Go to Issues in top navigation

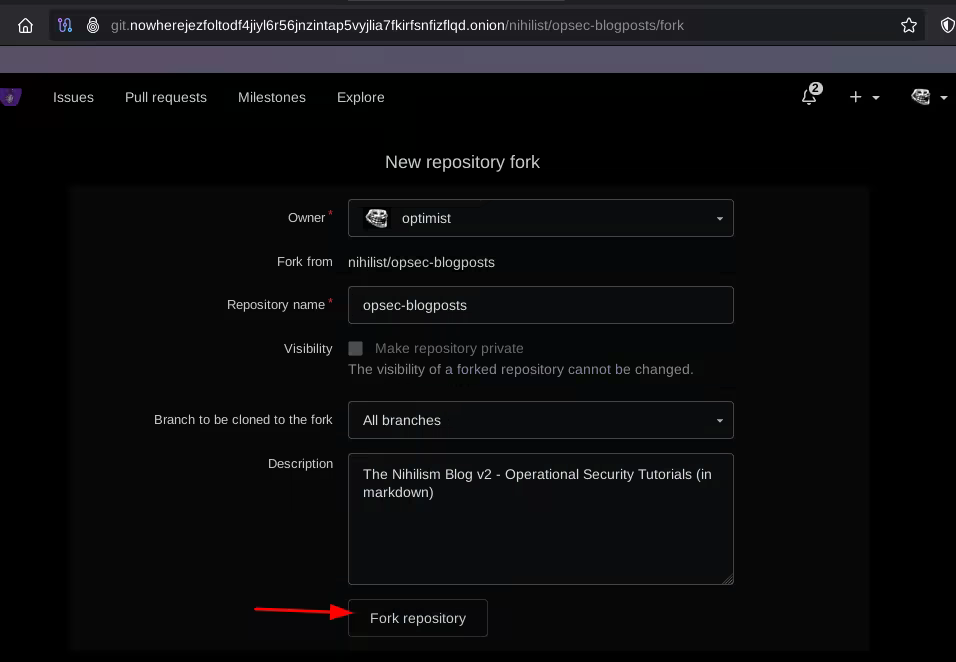tap(73, 97)
